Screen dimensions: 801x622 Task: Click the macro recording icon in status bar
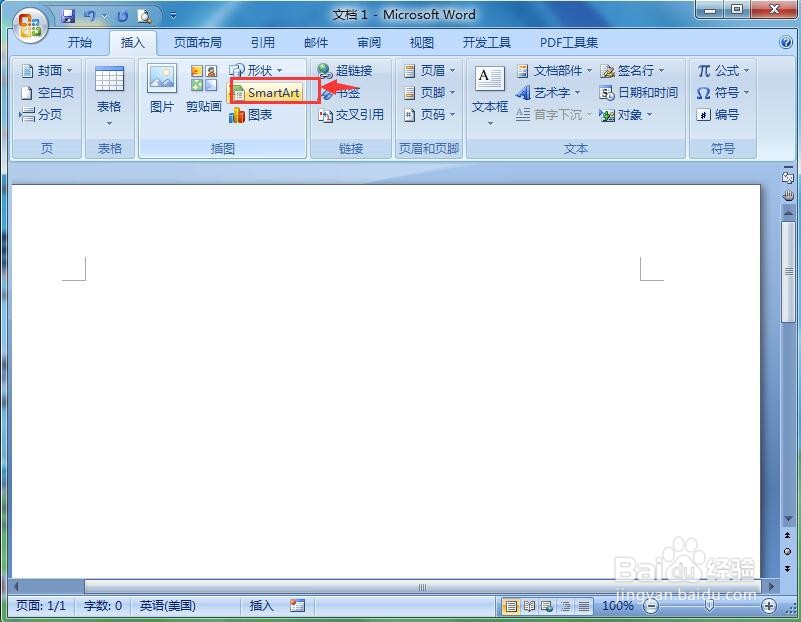click(x=297, y=606)
